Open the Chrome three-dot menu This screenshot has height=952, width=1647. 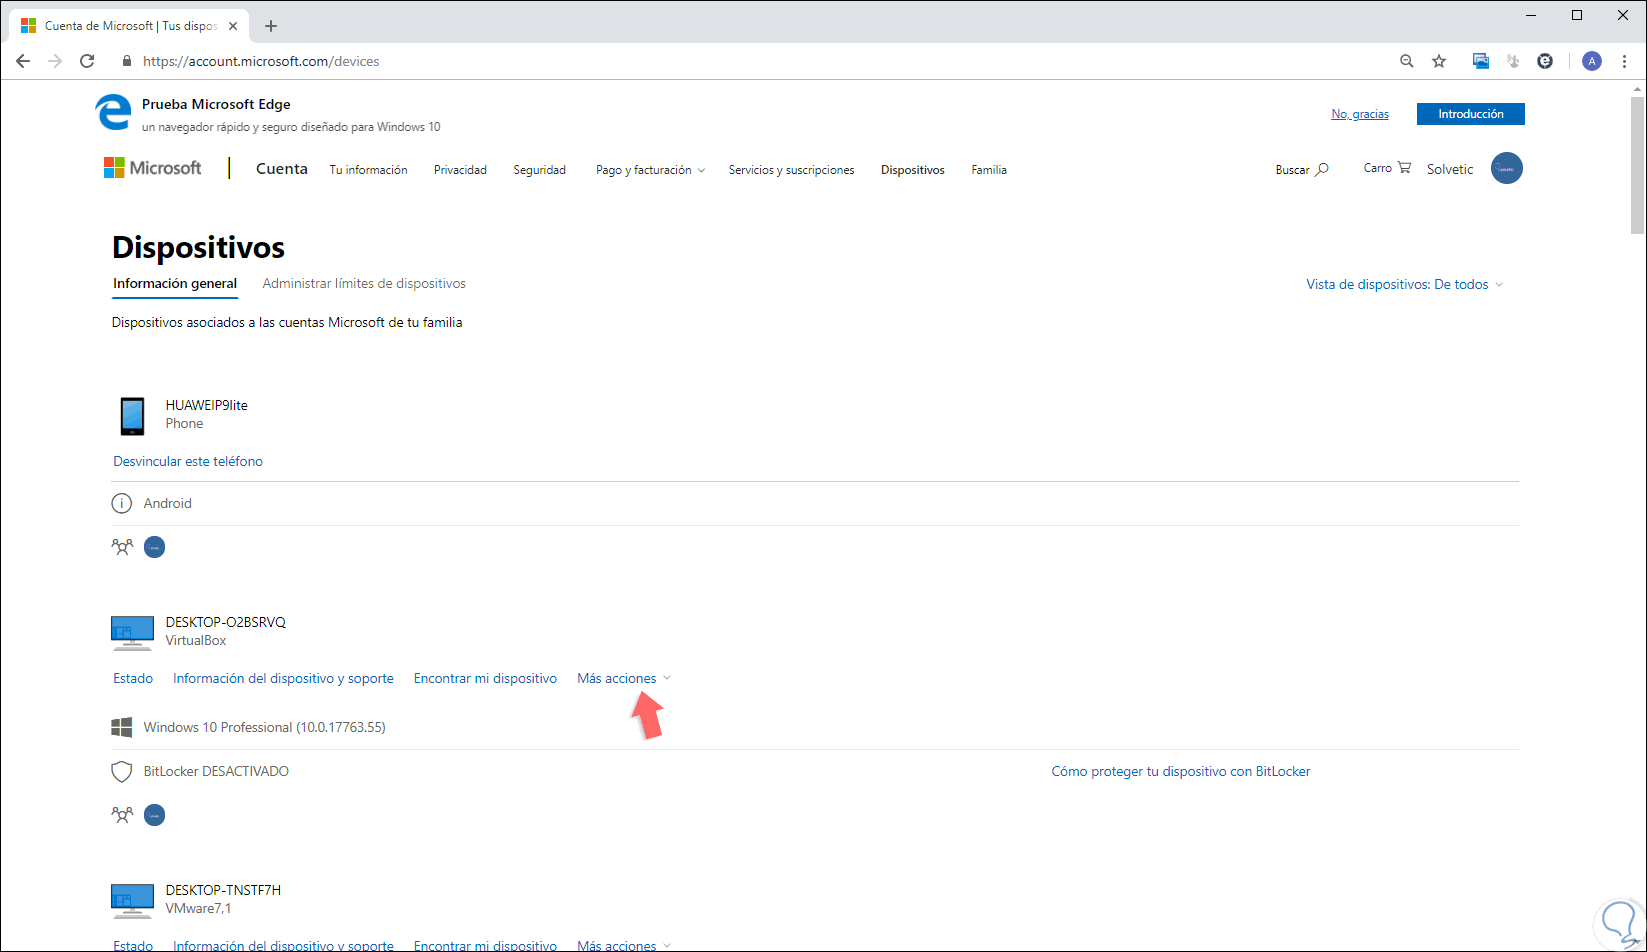click(x=1625, y=61)
